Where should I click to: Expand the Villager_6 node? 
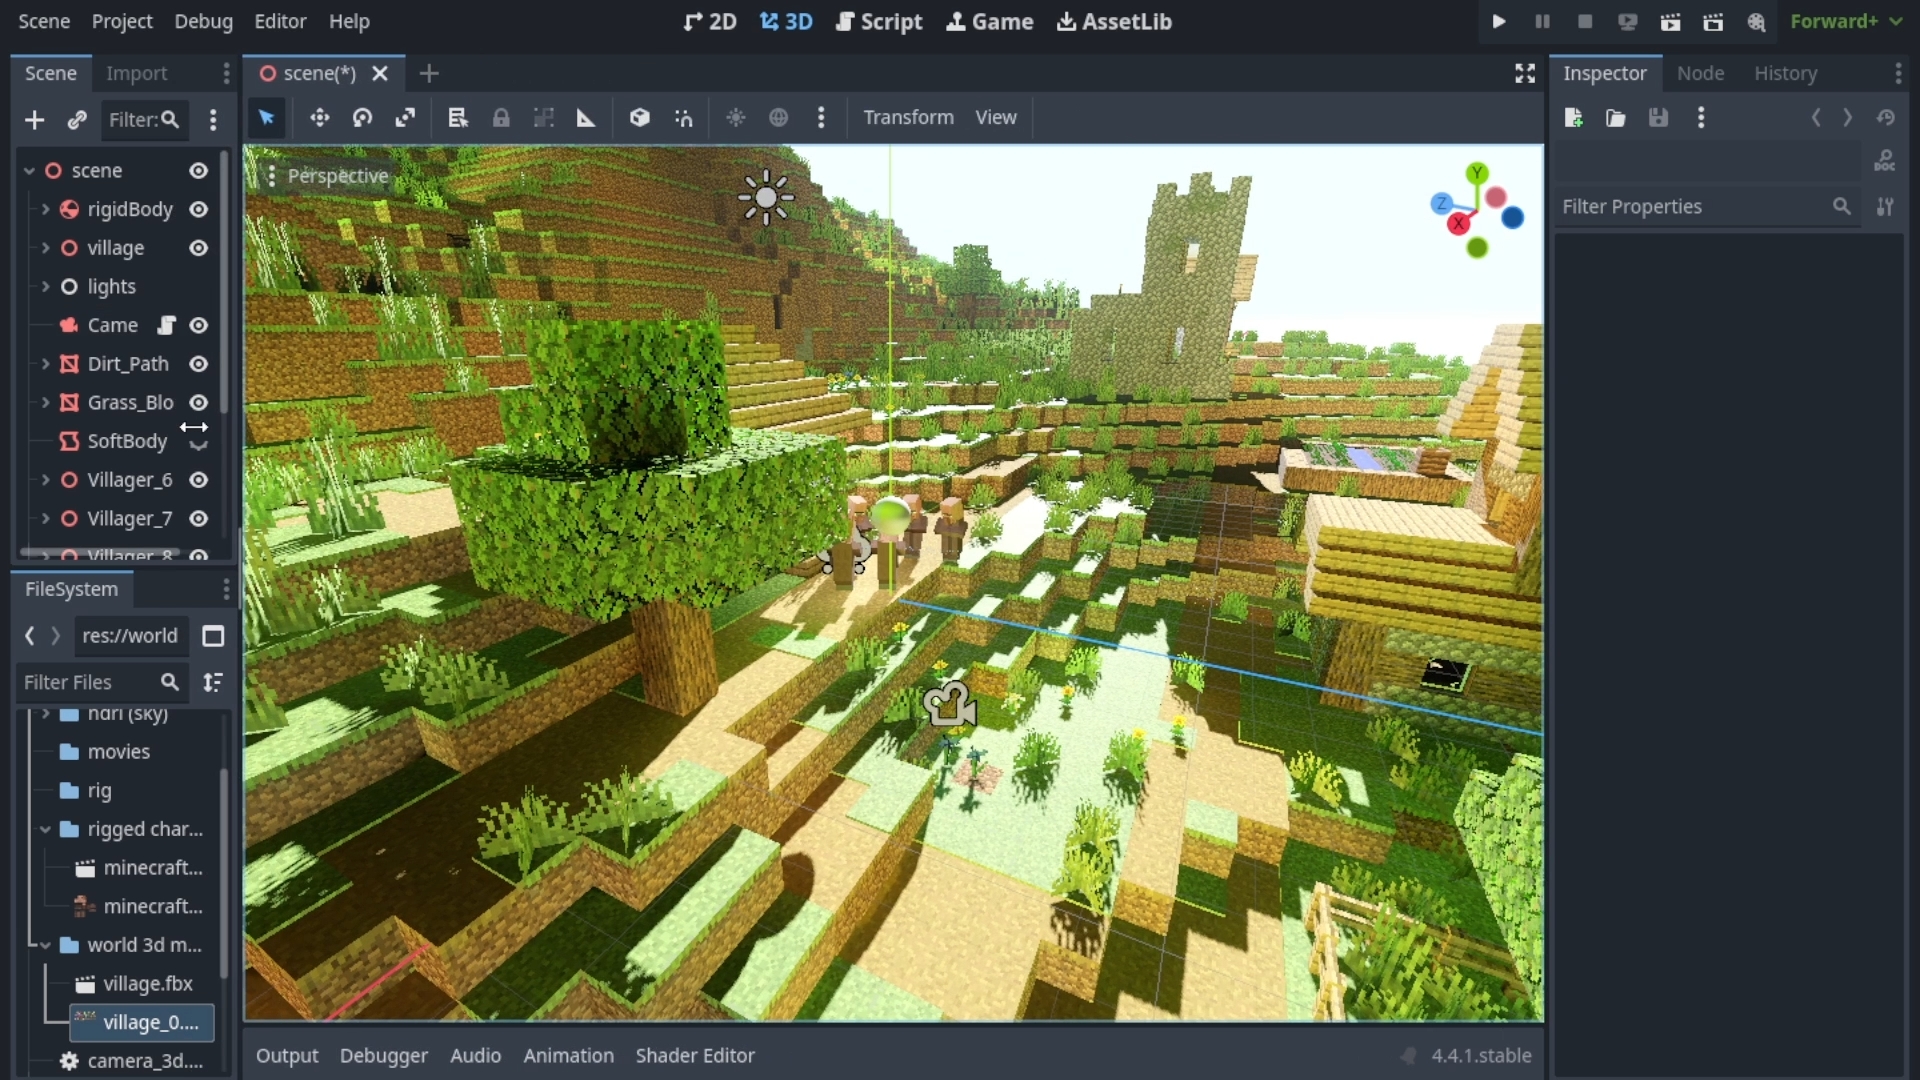[x=46, y=480]
